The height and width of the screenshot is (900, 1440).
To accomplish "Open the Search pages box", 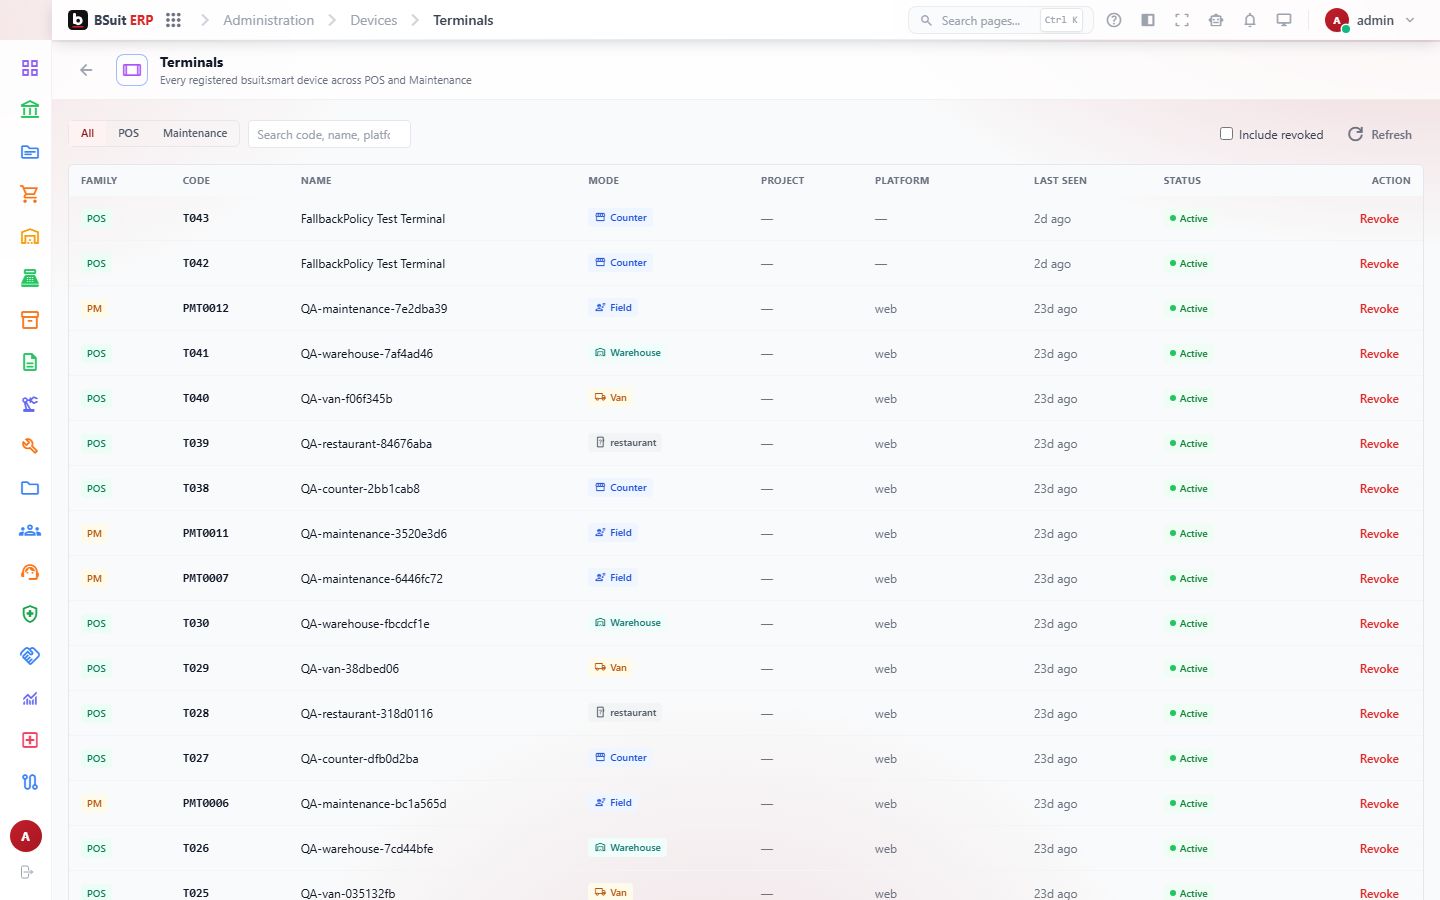I will pos(1000,20).
